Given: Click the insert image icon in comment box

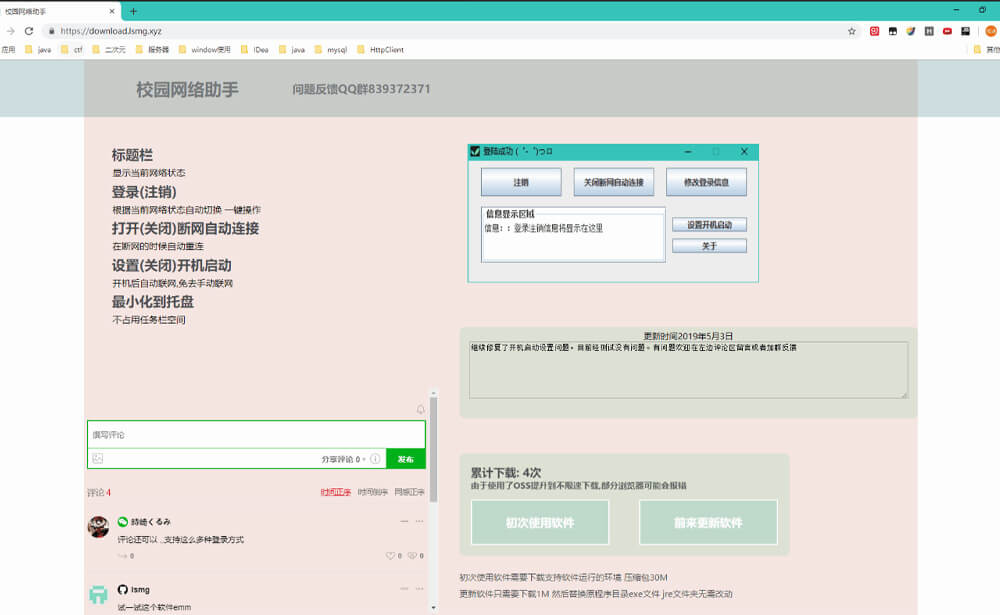Looking at the screenshot, I should (x=97, y=459).
